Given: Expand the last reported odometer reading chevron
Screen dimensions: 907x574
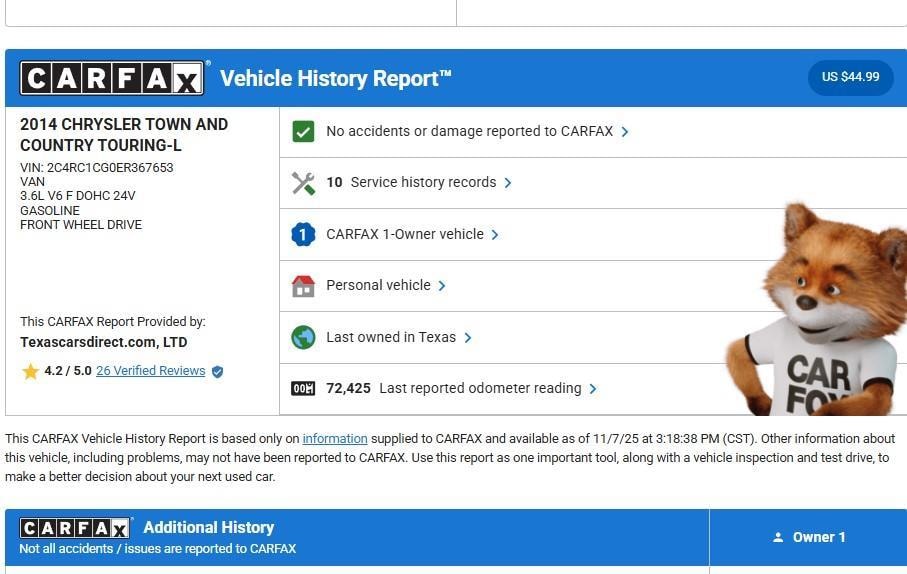Looking at the screenshot, I should click(593, 389).
